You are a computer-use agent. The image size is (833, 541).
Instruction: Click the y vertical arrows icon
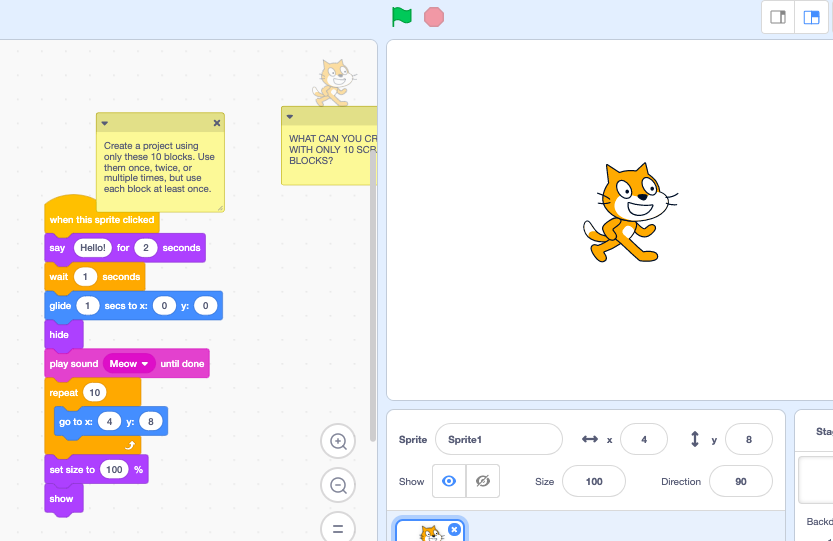click(694, 439)
